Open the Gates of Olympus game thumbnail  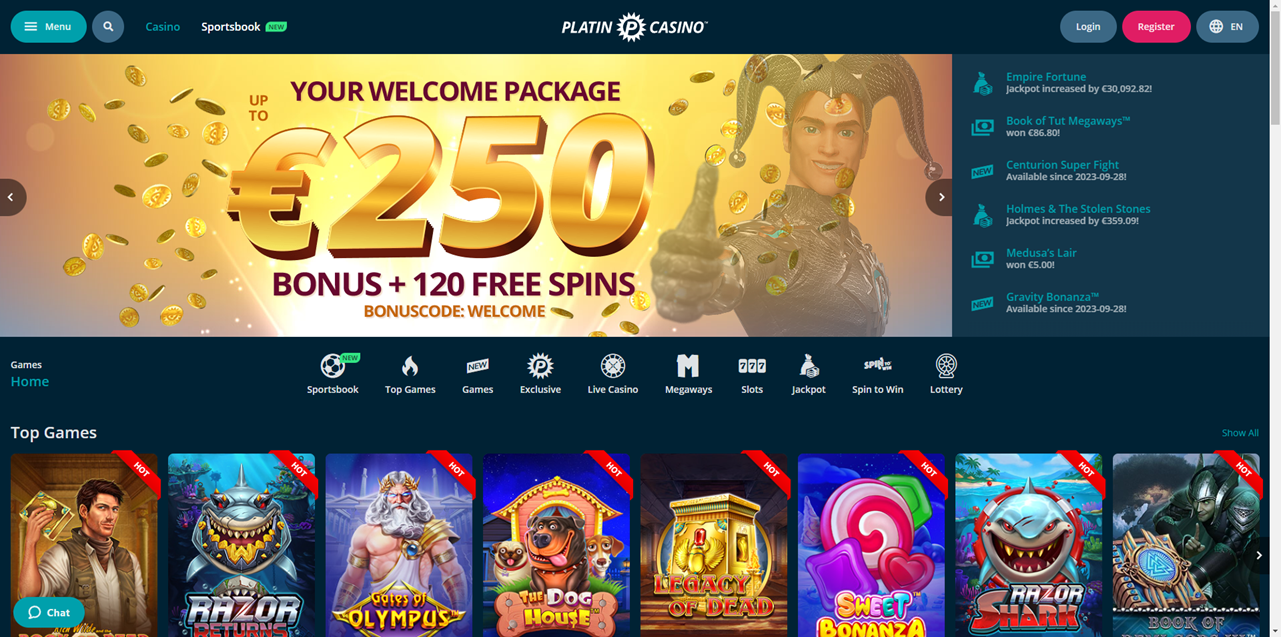(x=399, y=545)
